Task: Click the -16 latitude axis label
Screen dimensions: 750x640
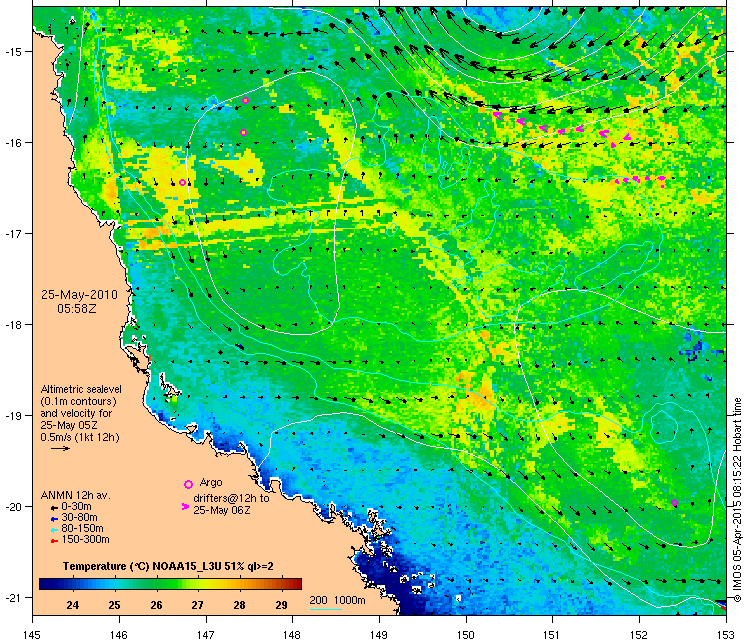Action: tap(12, 143)
